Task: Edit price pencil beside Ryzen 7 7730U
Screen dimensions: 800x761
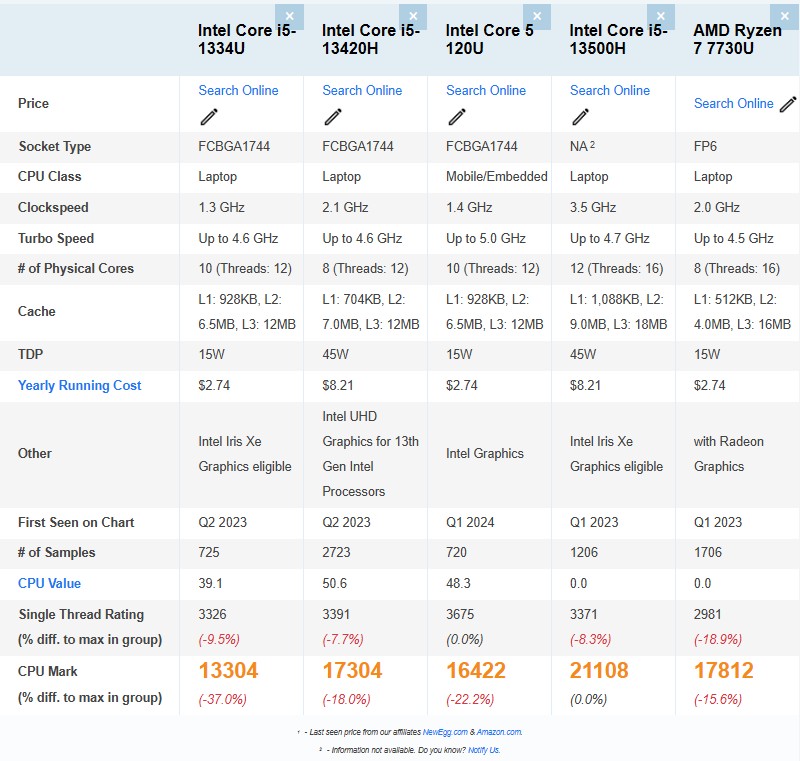Action: point(788,104)
